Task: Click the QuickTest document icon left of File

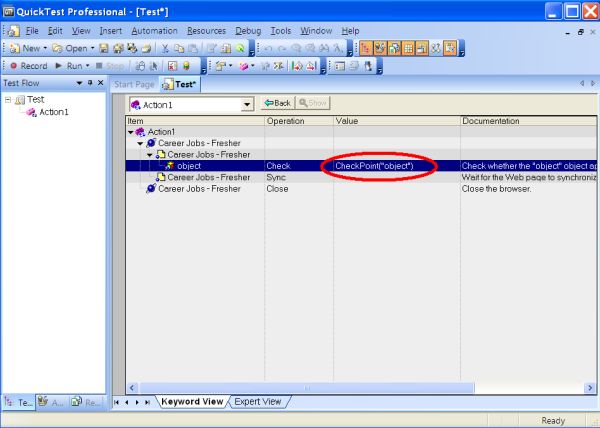Action: 13,31
